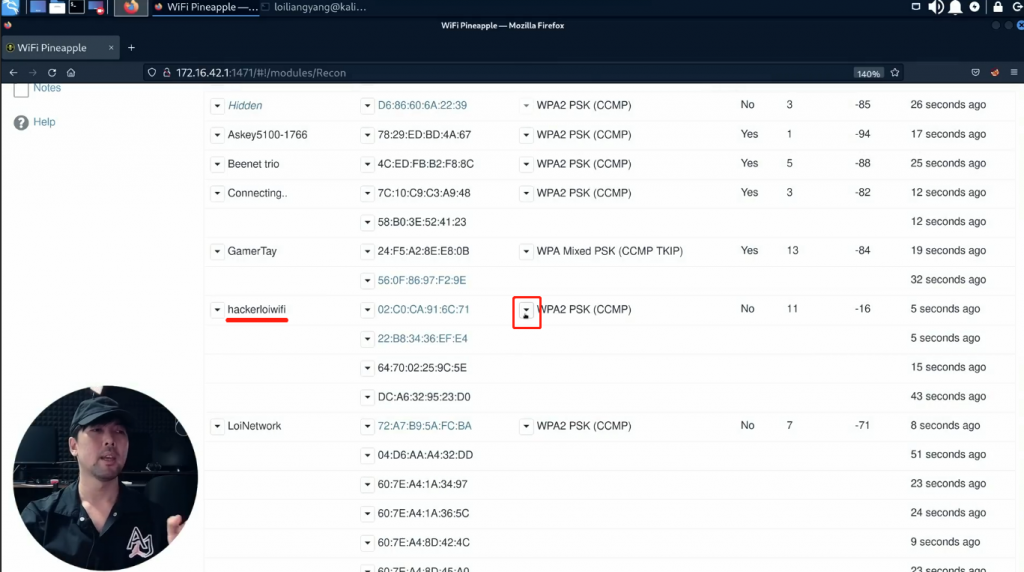This screenshot has width=1024, height=572.
Task: Open the terminal launcher in taskbar
Action: click(x=76, y=7)
